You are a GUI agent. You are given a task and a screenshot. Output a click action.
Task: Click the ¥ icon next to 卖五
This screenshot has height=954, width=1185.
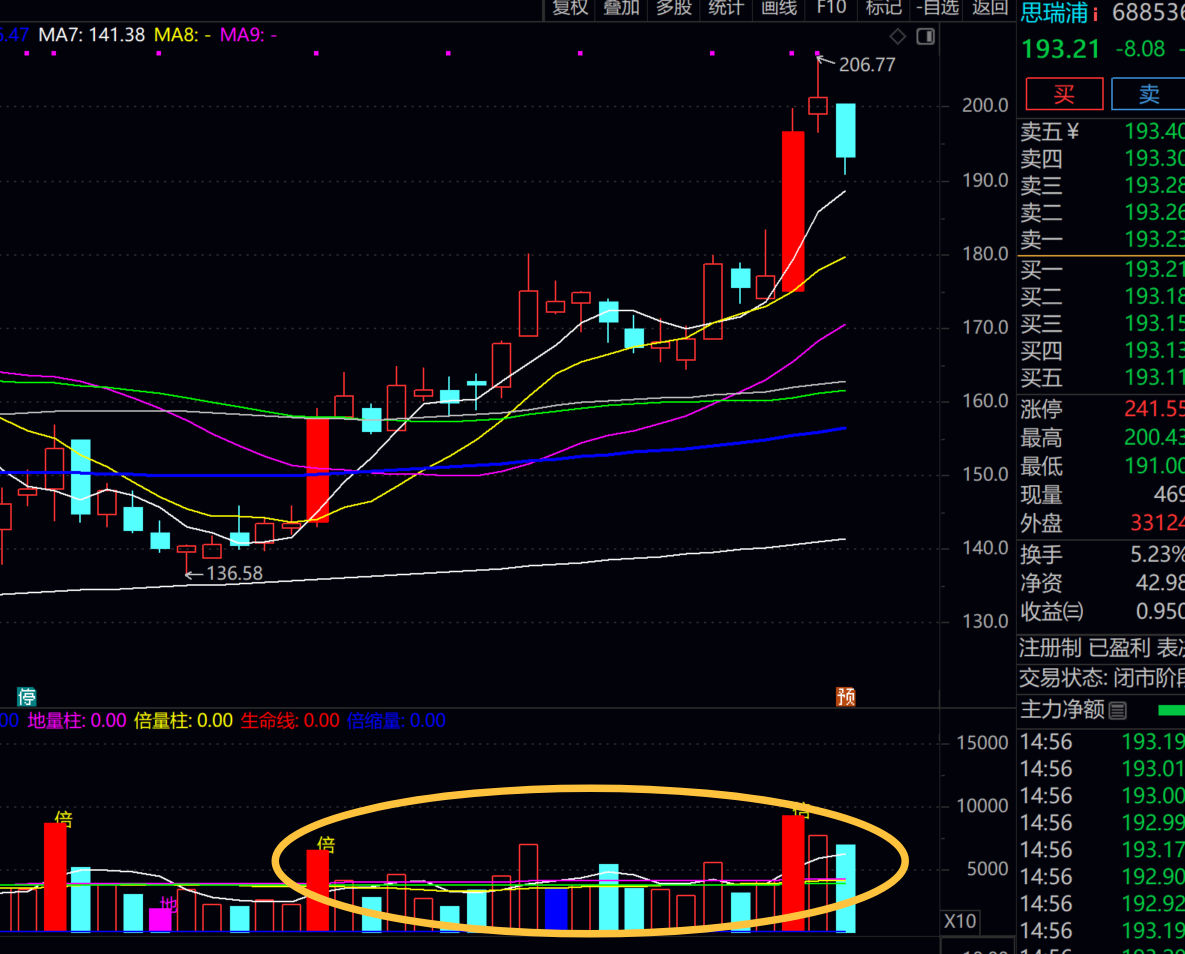(x=1073, y=132)
